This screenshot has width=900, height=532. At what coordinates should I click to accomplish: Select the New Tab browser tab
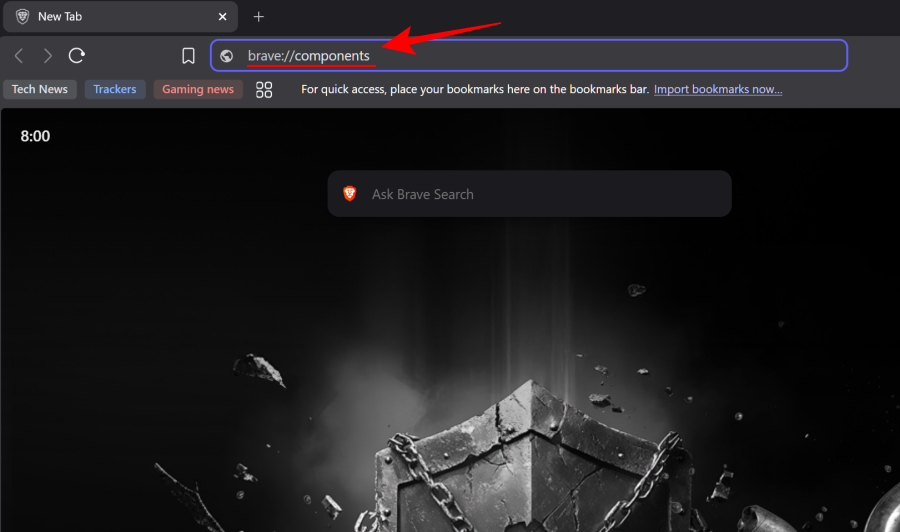point(121,17)
